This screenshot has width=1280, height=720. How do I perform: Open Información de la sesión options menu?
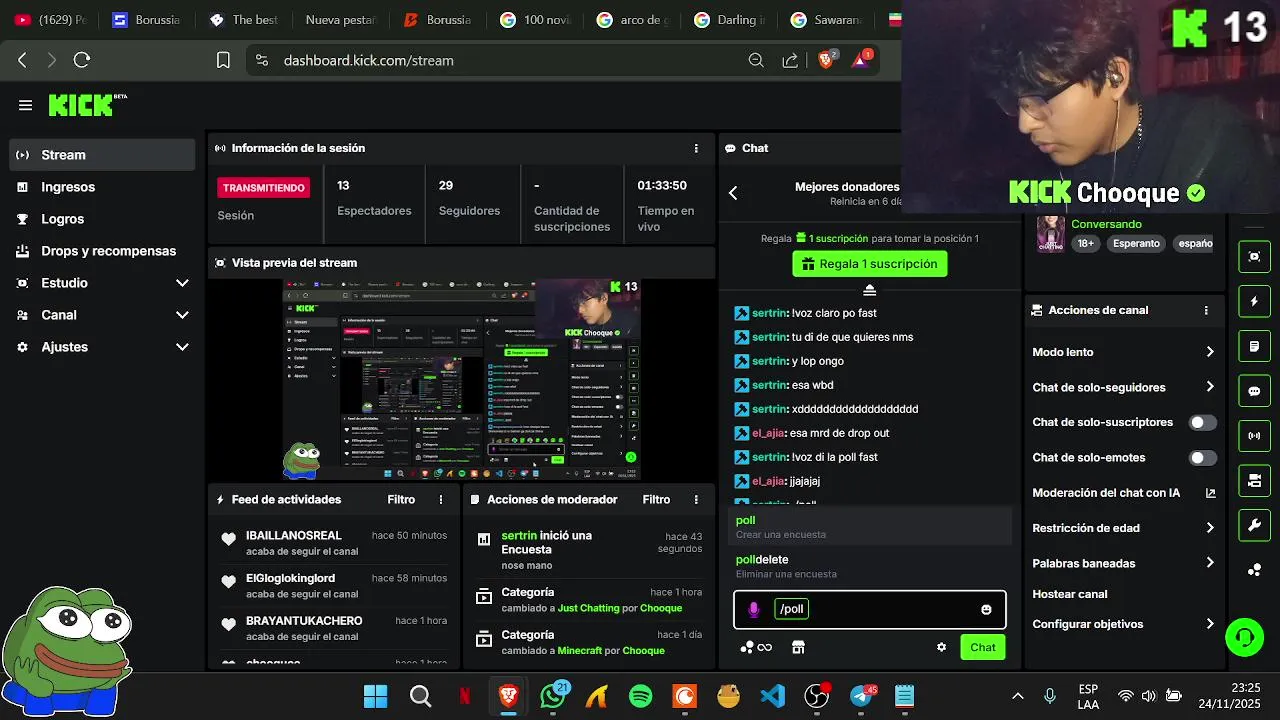tap(696, 148)
